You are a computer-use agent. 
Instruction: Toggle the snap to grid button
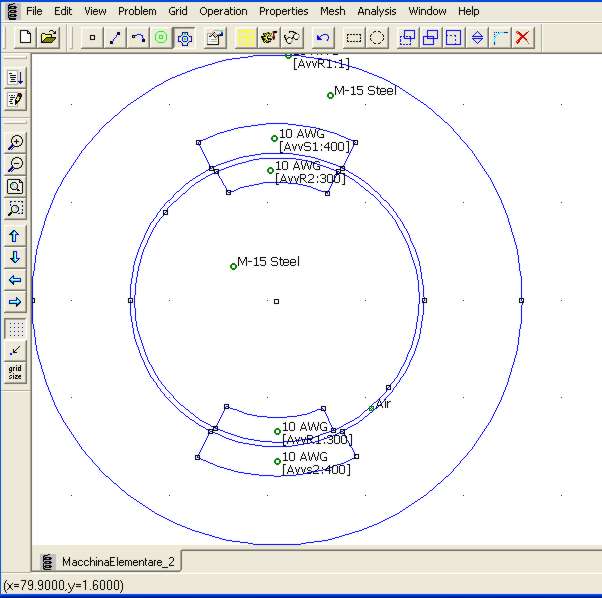coord(15,350)
